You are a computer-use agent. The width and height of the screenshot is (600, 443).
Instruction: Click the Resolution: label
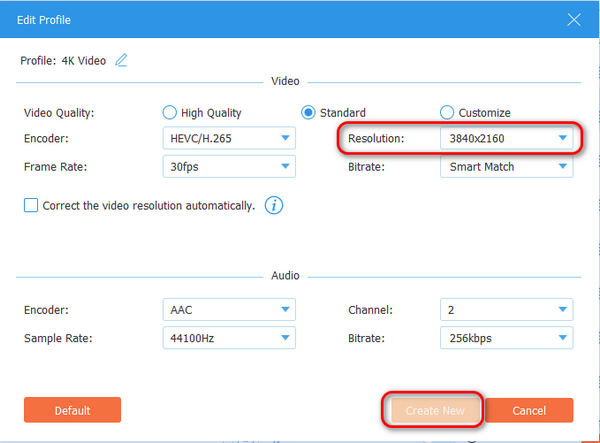coord(376,138)
